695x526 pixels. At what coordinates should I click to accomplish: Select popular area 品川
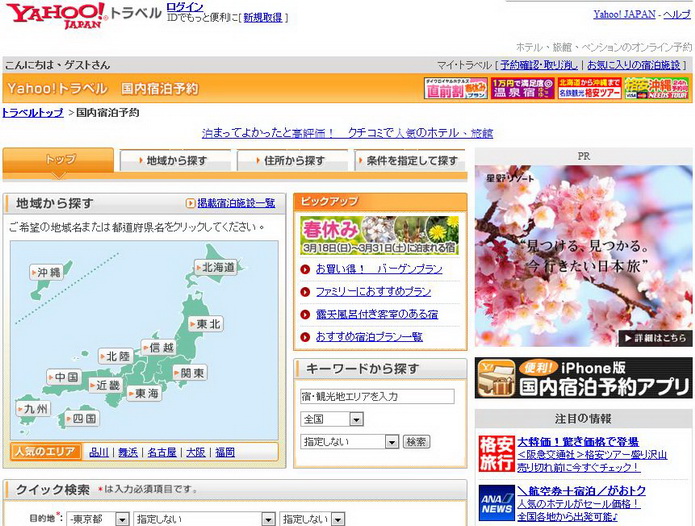pos(99,452)
